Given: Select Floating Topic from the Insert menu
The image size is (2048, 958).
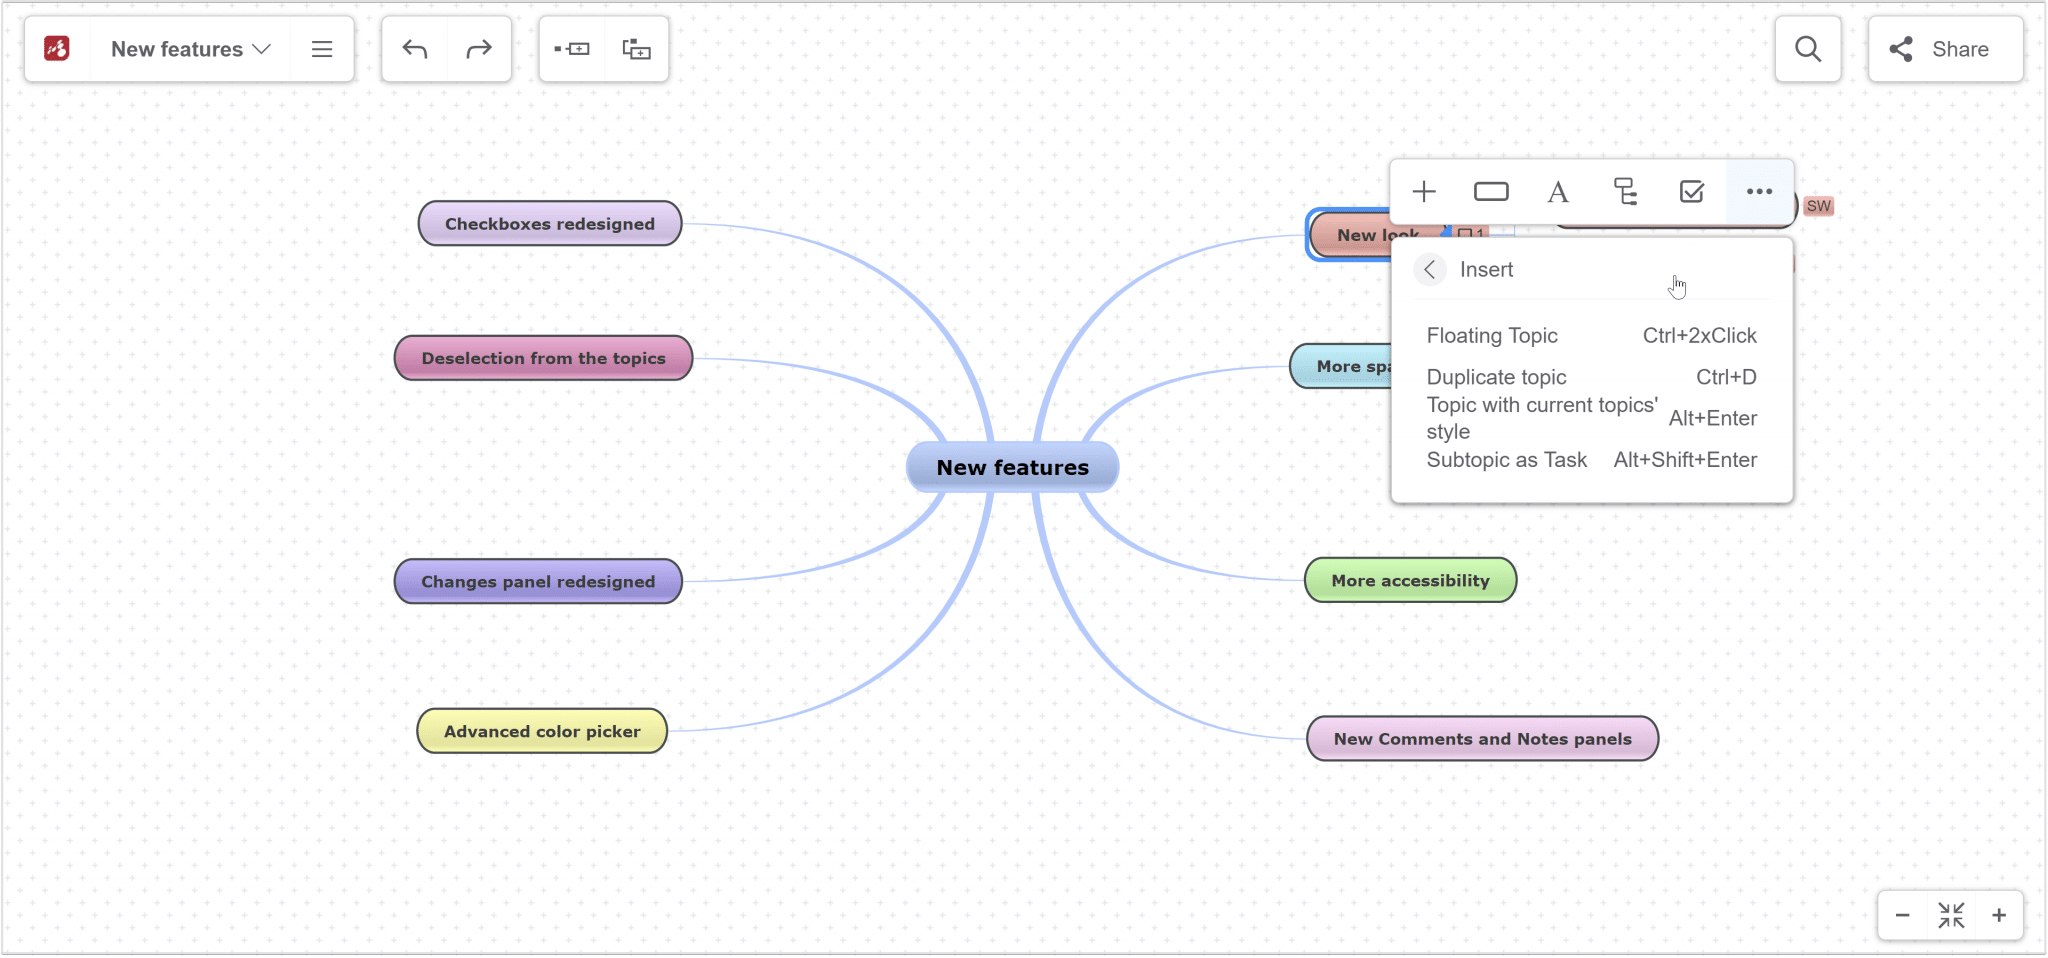Looking at the screenshot, I should click(1493, 336).
